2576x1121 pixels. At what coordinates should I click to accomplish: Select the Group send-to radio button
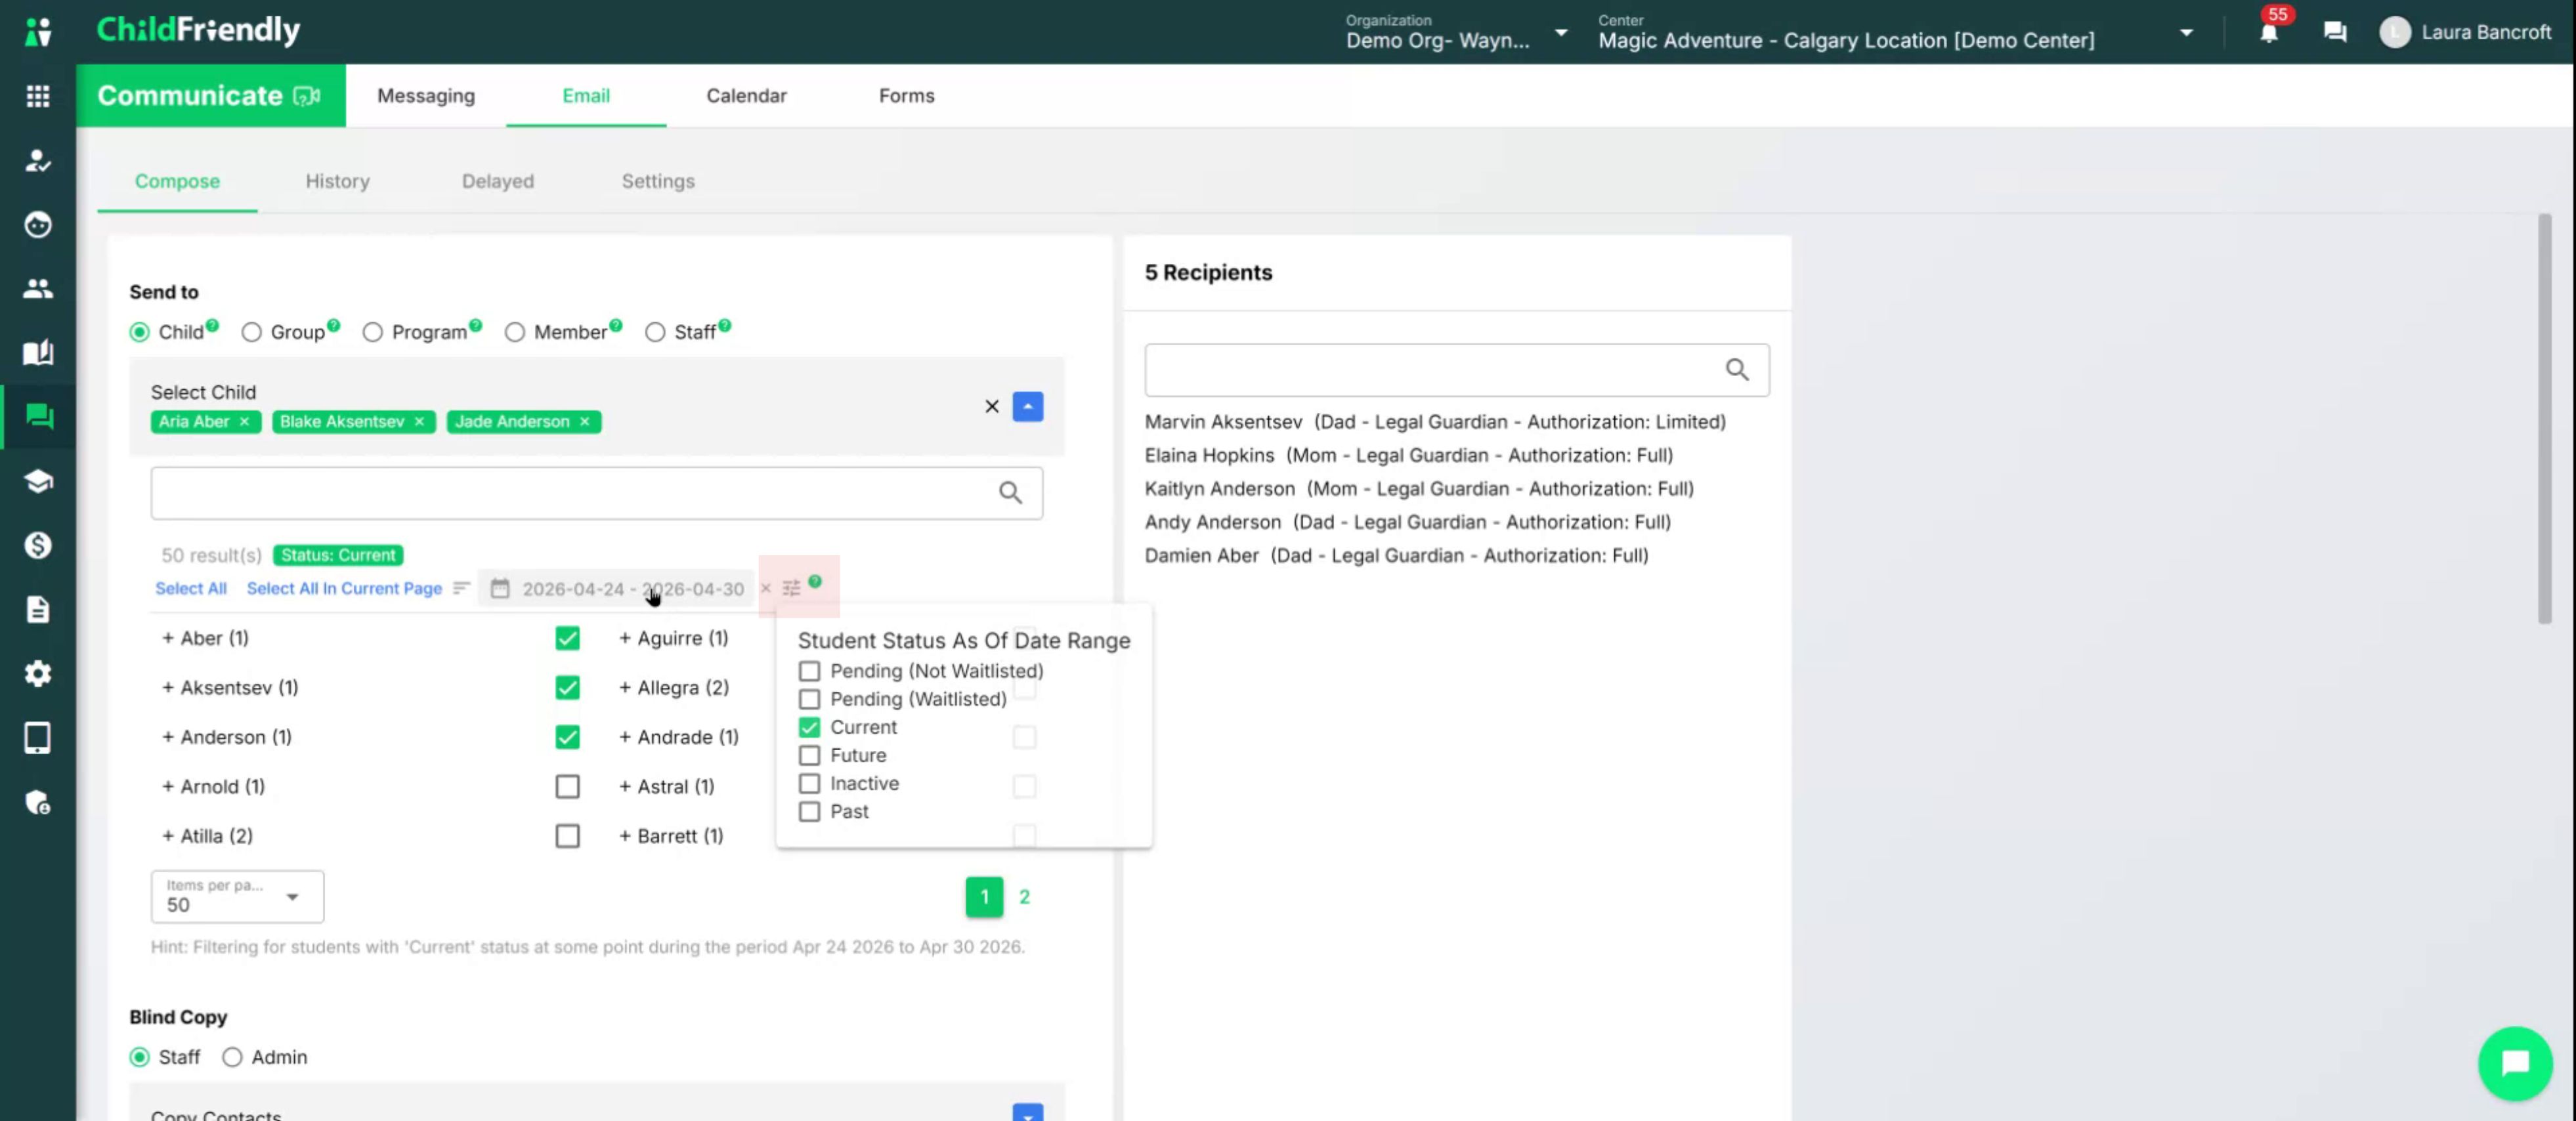[x=251, y=332]
